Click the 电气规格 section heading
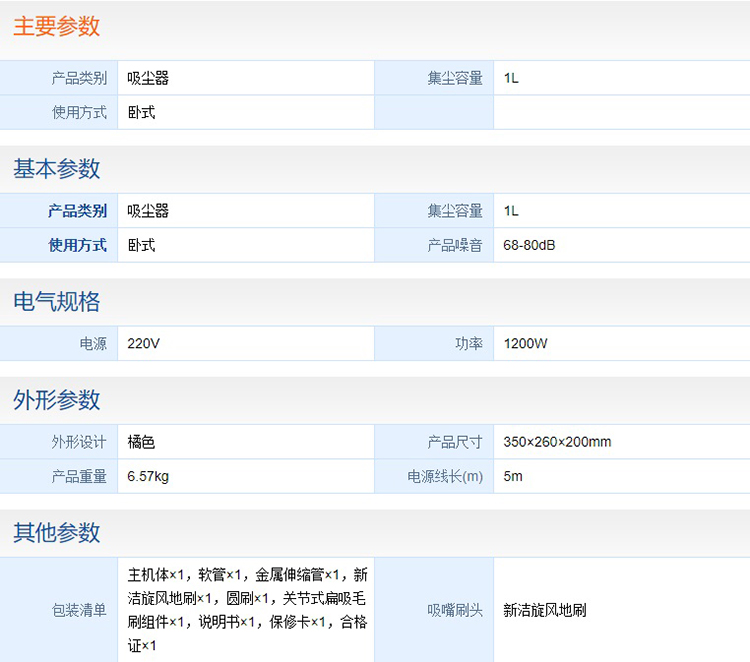Viewport: 750px width, 662px height. pyautogui.click(x=56, y=301)
